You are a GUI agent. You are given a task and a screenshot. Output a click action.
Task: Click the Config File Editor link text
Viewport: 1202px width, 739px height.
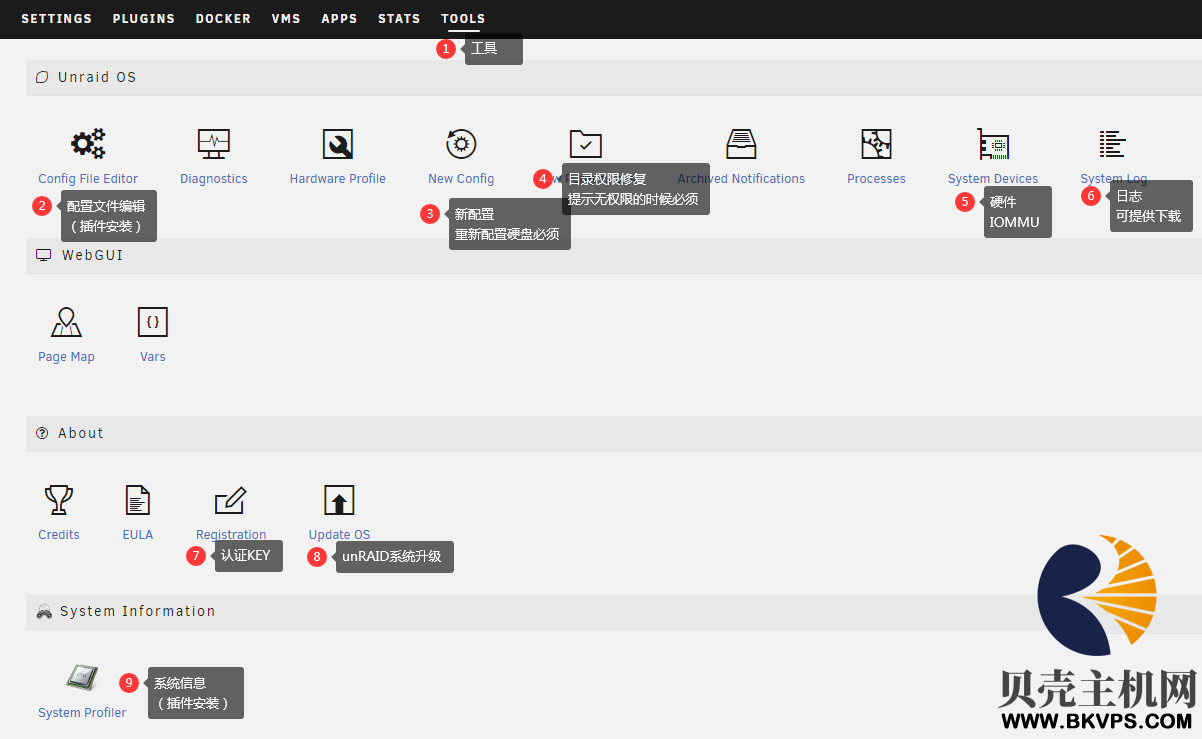click(x=88, y=179)
